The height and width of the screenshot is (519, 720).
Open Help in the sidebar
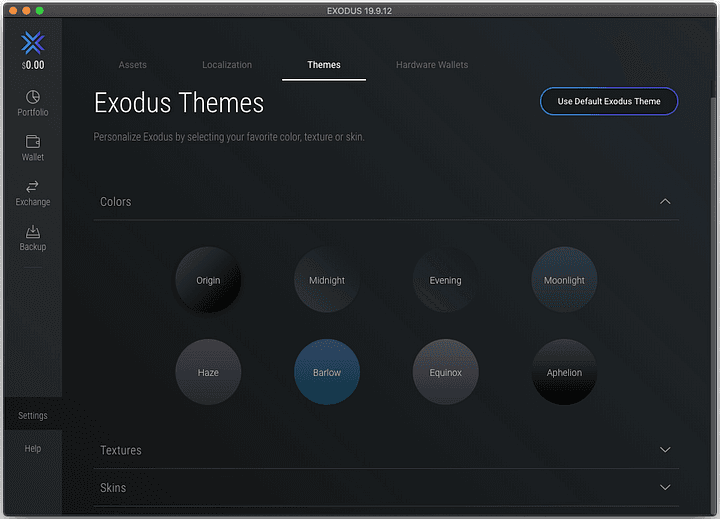point(33,448)
